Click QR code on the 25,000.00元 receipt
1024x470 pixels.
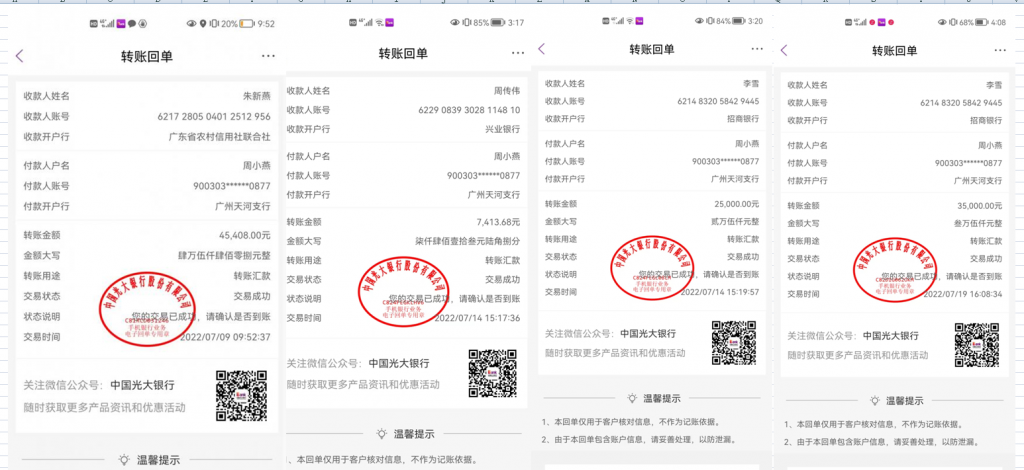(x=734, y=342)
